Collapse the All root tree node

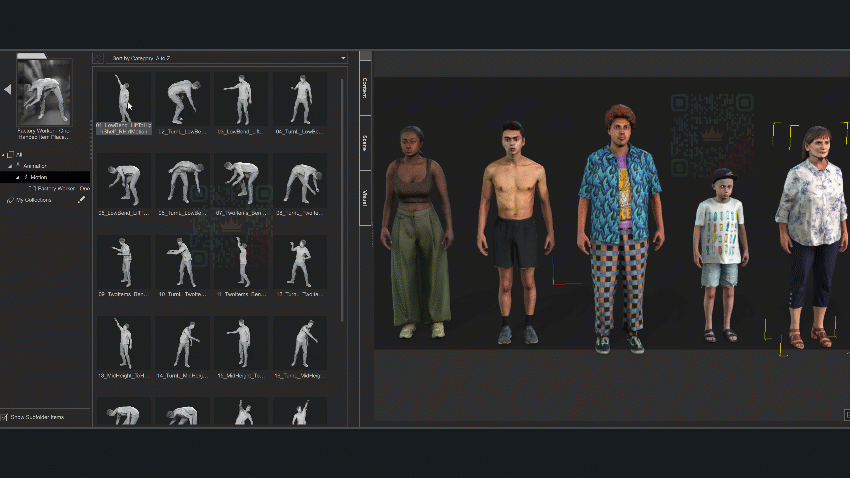(4, 155)
